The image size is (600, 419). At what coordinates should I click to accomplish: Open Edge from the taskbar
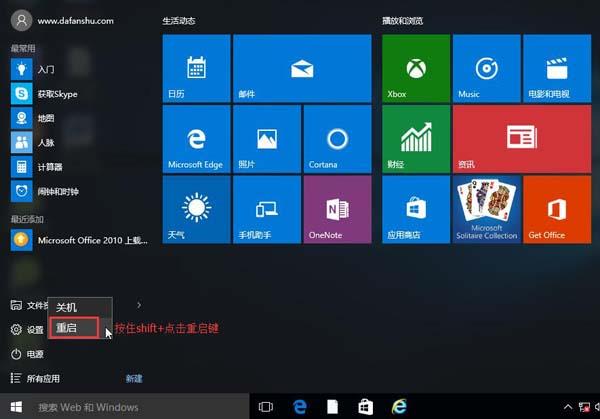(x=299, y=407)
